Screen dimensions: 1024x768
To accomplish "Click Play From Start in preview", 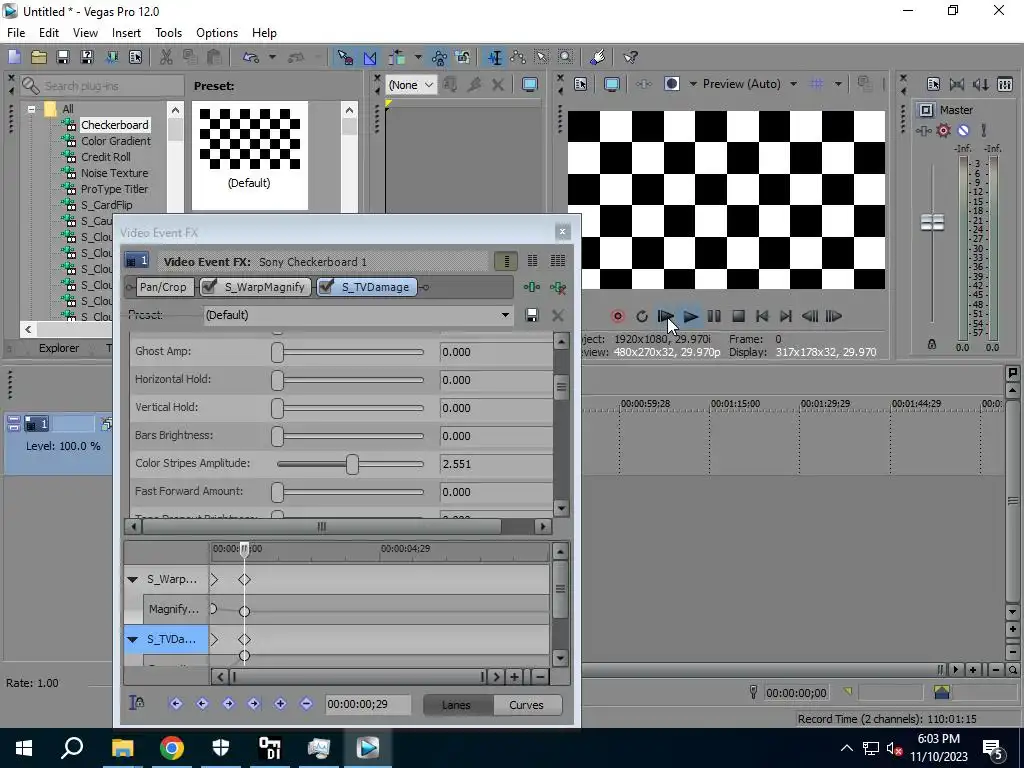I will pos(665,316).
